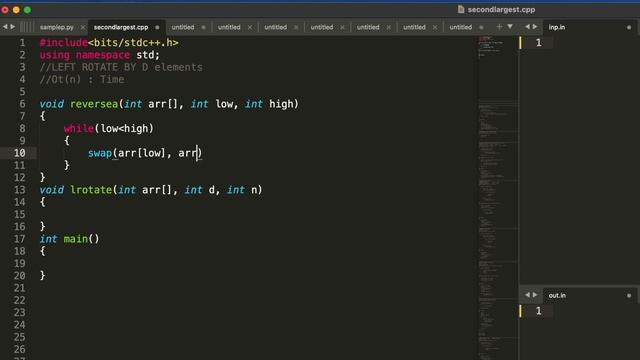Go to previous tab with left arrow beside samplep.py
Screen dimensions: 640x360
click(x=5, y=27)
